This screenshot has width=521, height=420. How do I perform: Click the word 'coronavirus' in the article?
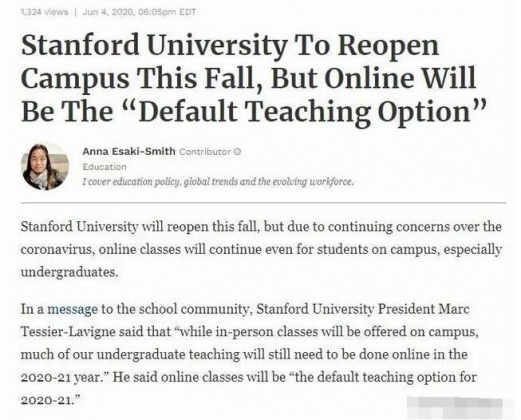coord(56,250)
